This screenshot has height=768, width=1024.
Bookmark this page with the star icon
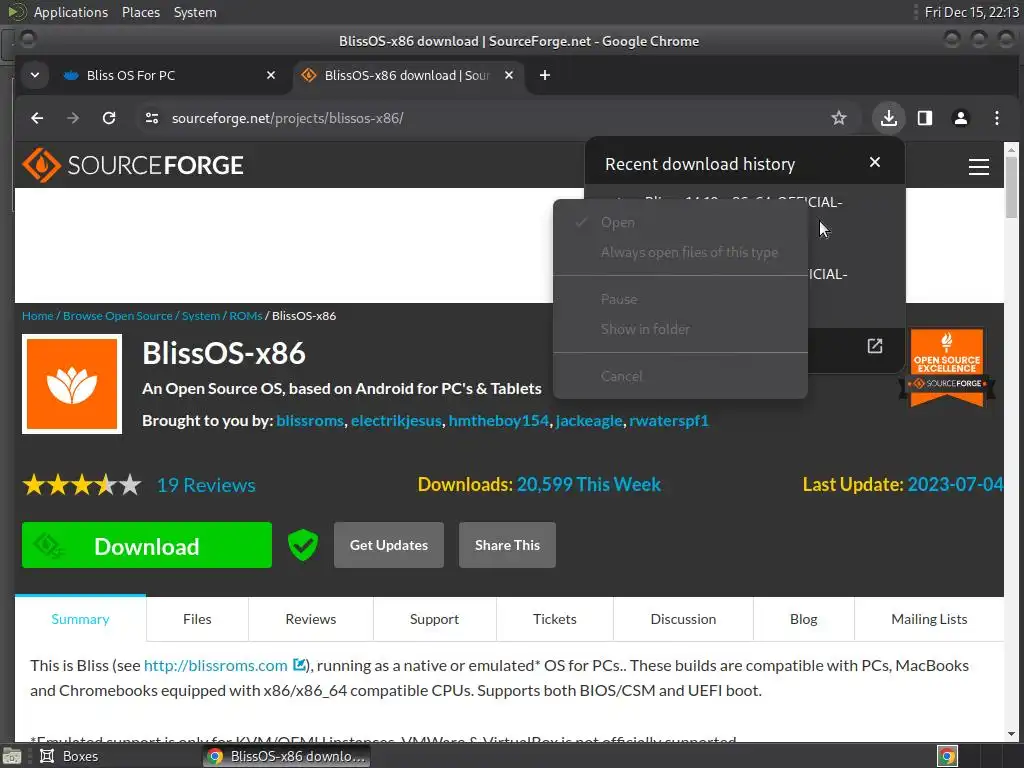839,118
